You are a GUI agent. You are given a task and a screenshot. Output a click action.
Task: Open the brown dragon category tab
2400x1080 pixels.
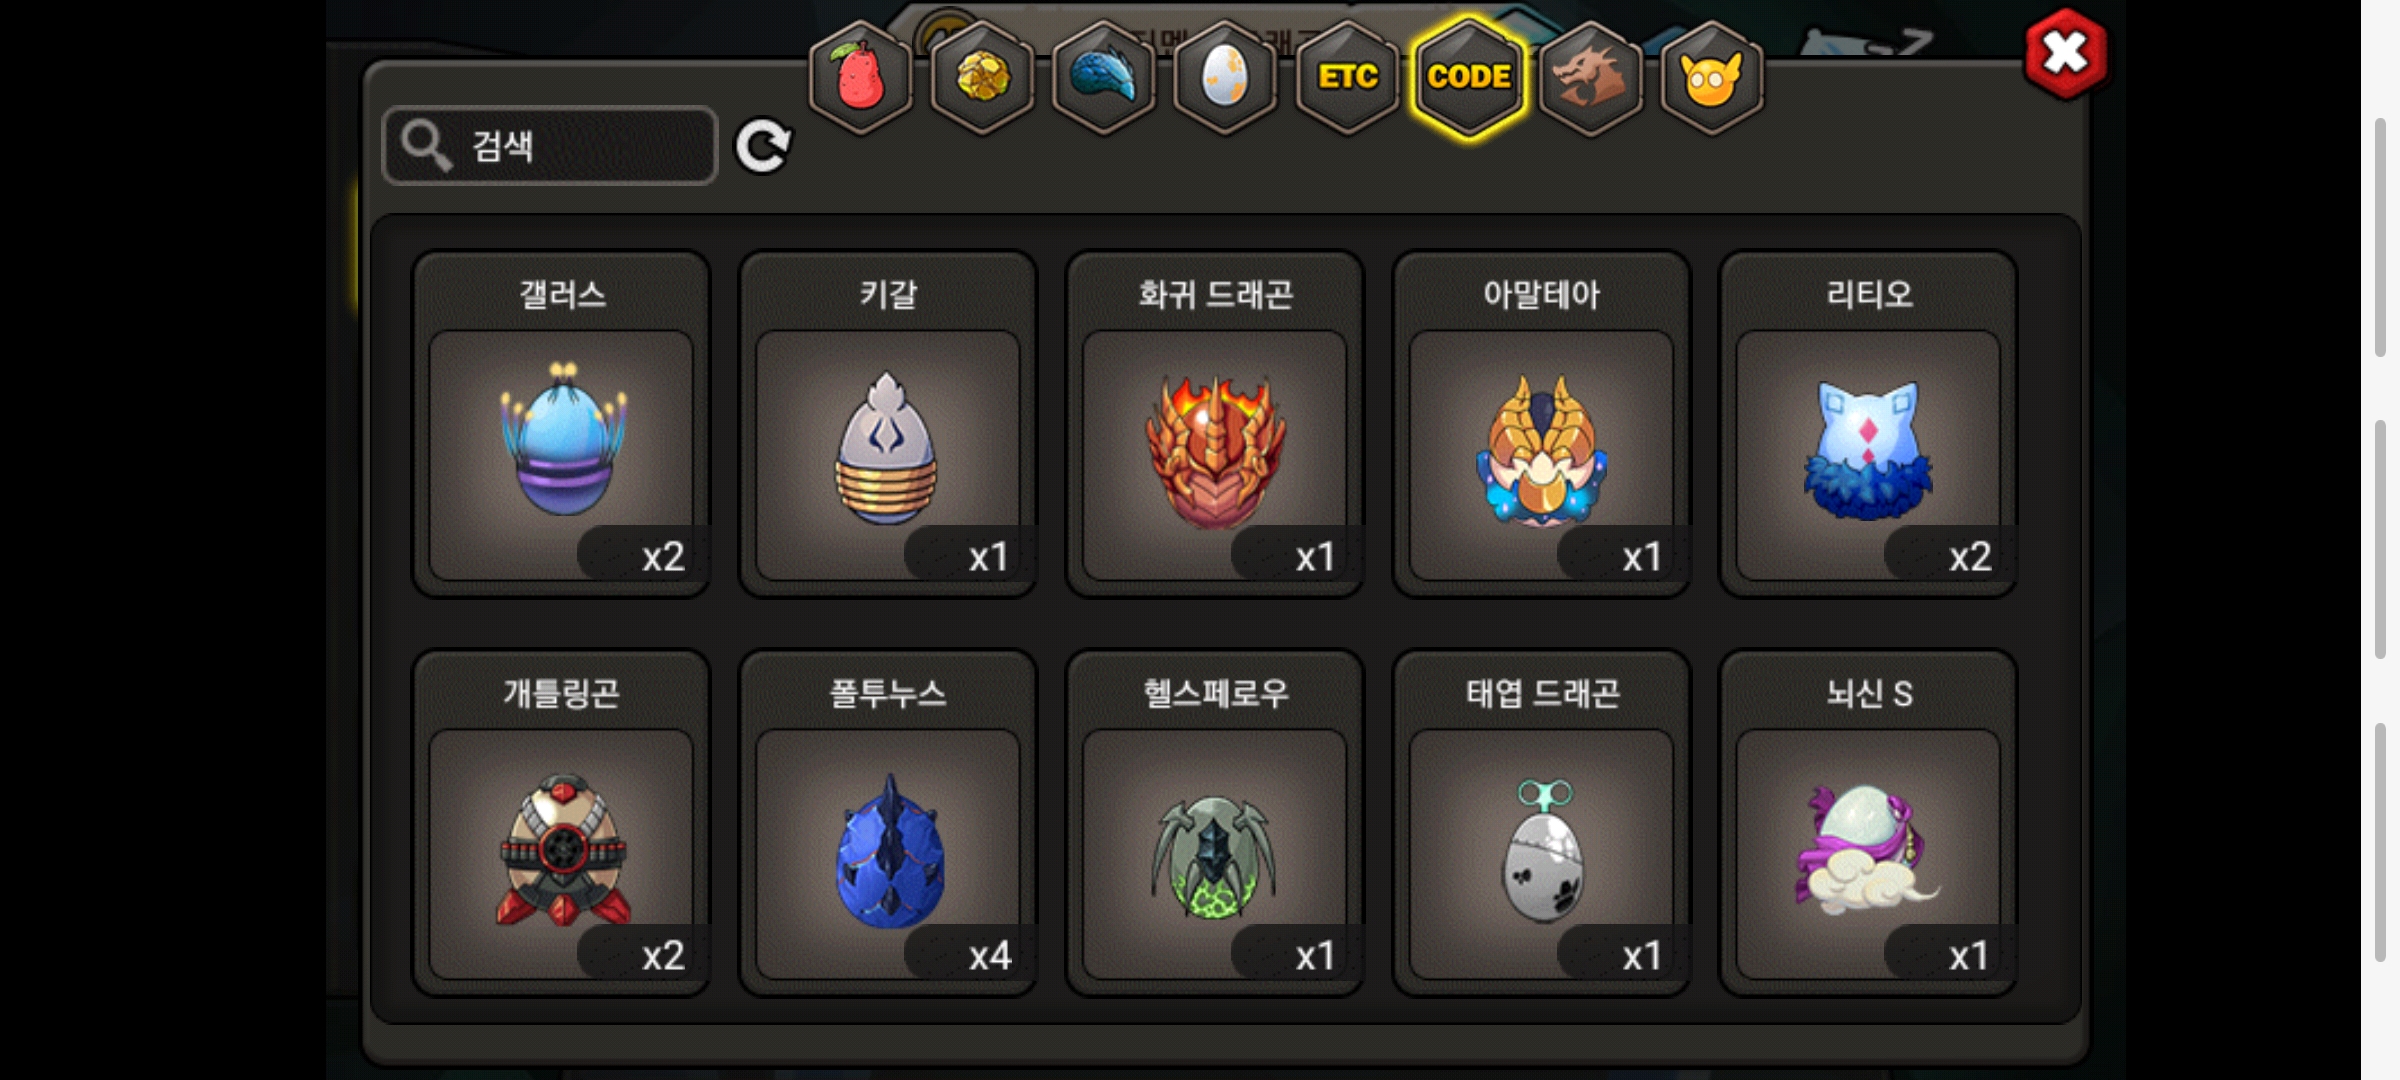pos(1590,77)
